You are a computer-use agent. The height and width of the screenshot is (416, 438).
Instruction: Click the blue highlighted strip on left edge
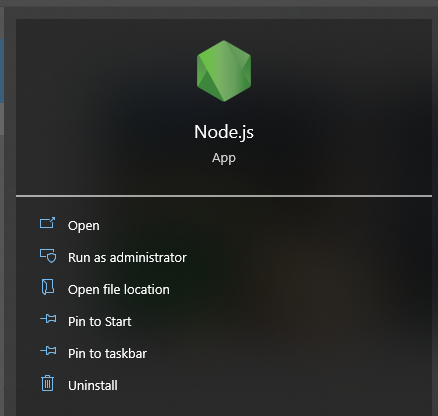pos(2,71)
